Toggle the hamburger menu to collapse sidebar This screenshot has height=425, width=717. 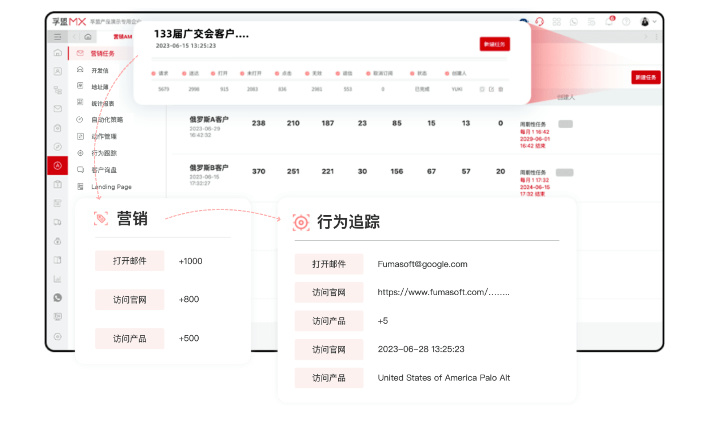58,36
